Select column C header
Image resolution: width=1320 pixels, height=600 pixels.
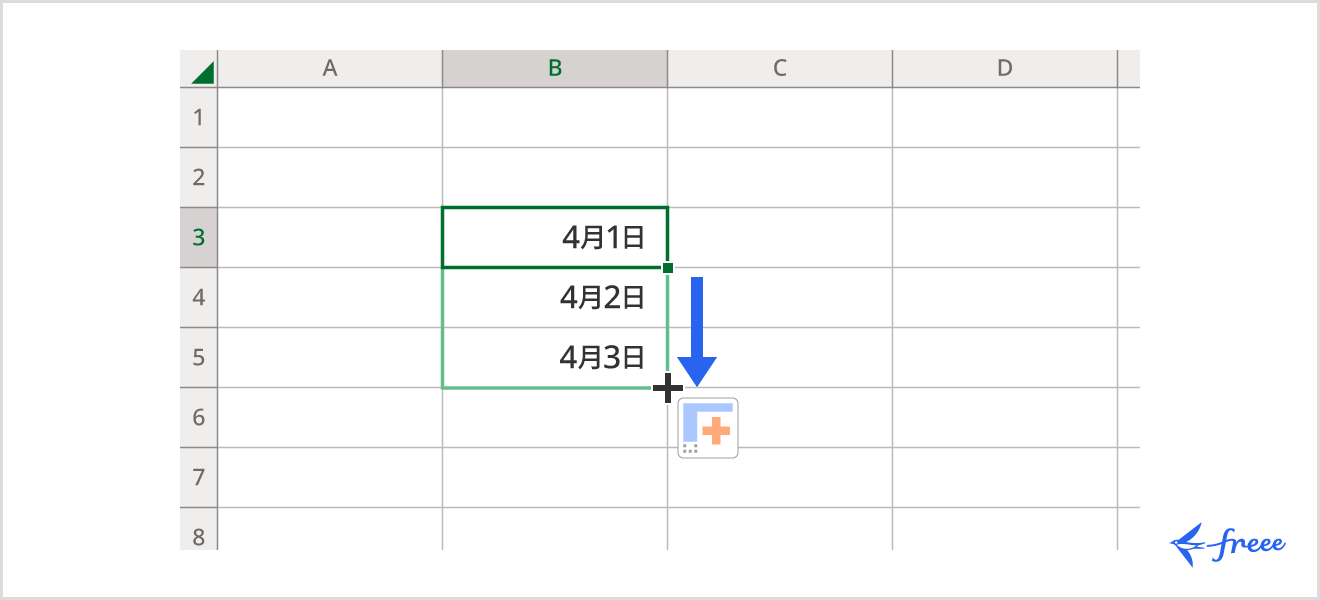click(x=780, y=68)
